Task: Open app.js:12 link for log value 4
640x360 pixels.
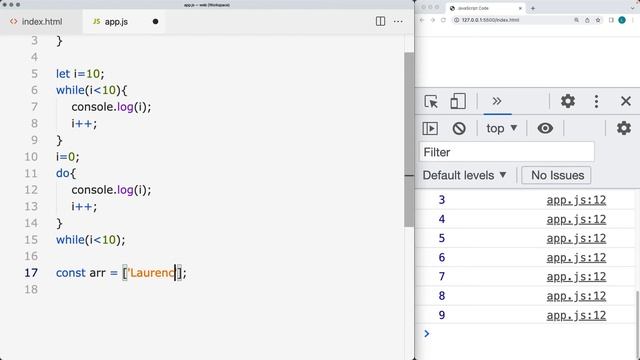Action: (576, 219)
